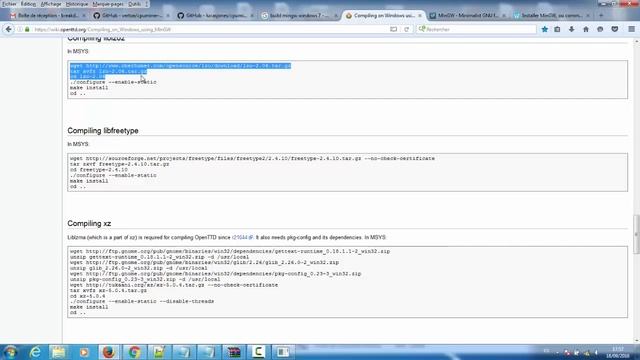This screenshot has height=360, width=640.
Task: Click the wget pkg-config_0.23-3_win32.zip line
Action: [x=216, y=274]
